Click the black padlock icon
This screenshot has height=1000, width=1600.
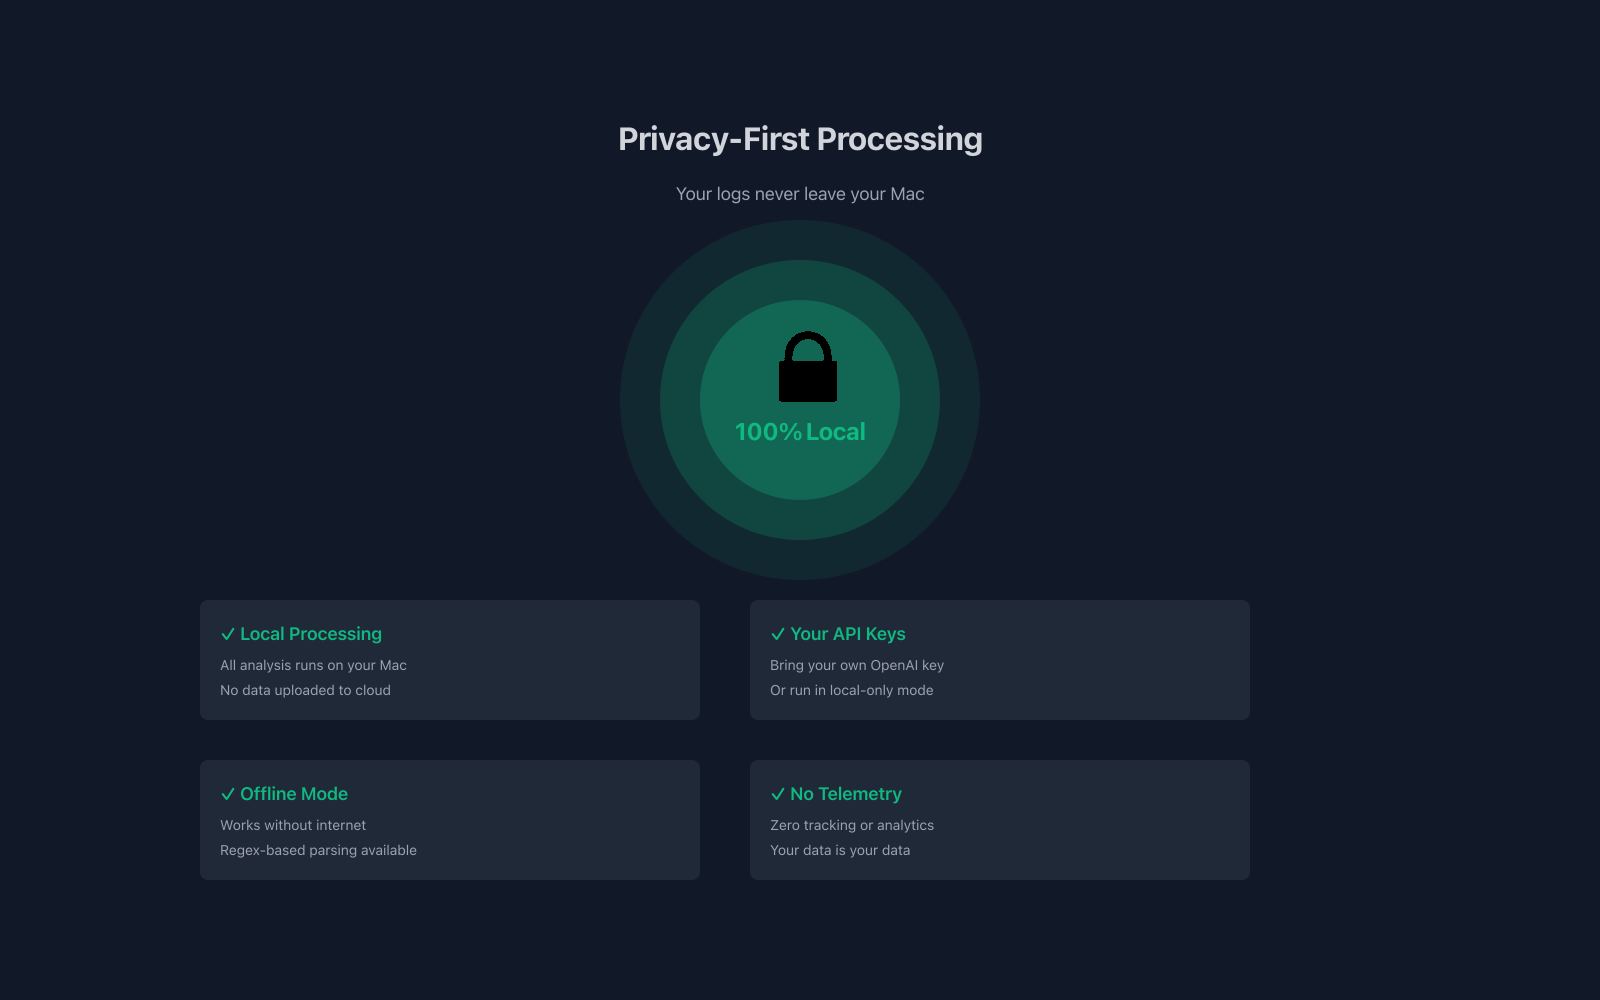[x=808, y=368]
